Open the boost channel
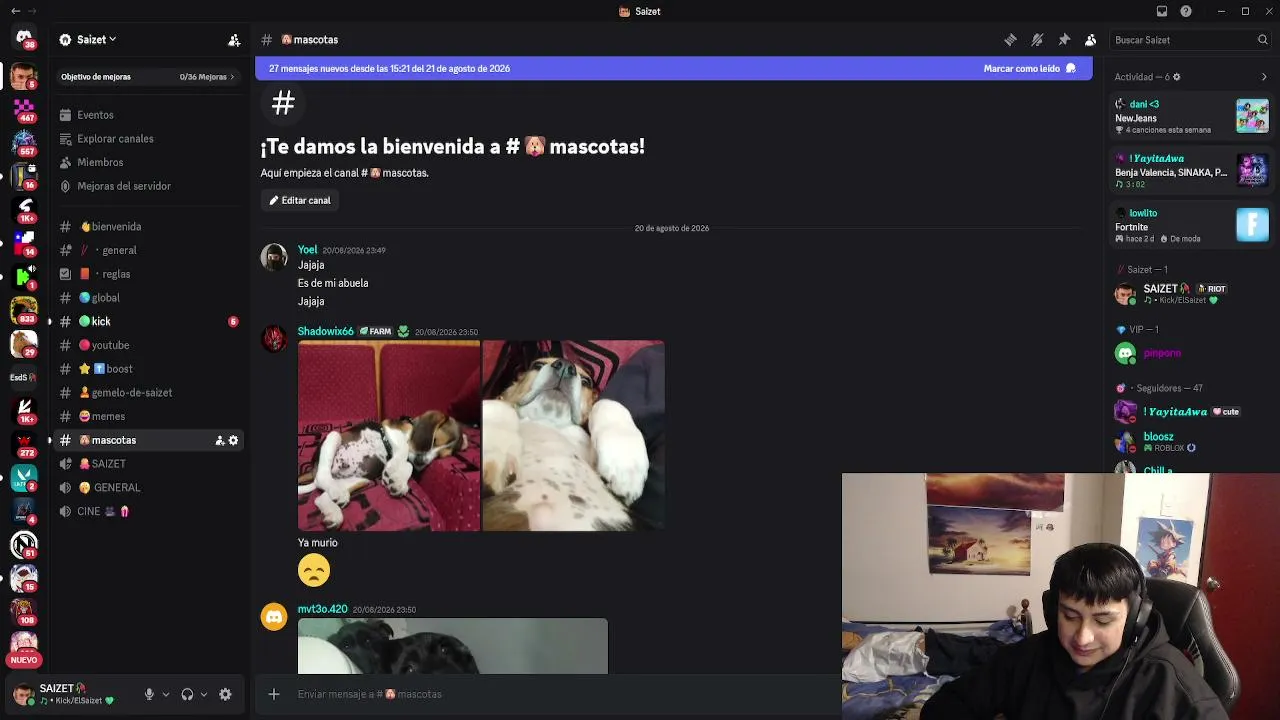1280x720 pixels. [148, 369]
